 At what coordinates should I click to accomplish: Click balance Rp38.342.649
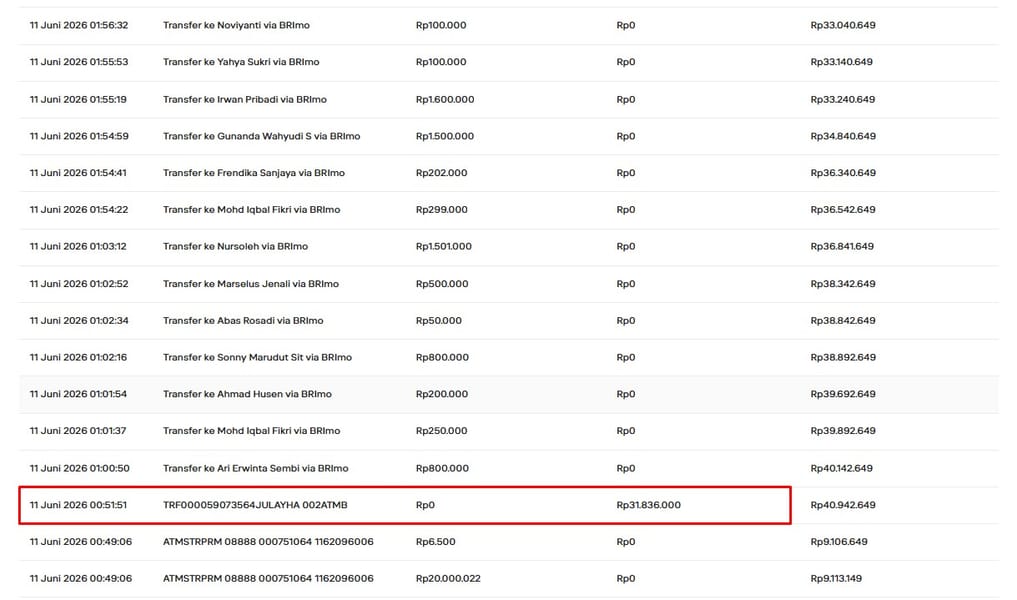tap(843, 284)
